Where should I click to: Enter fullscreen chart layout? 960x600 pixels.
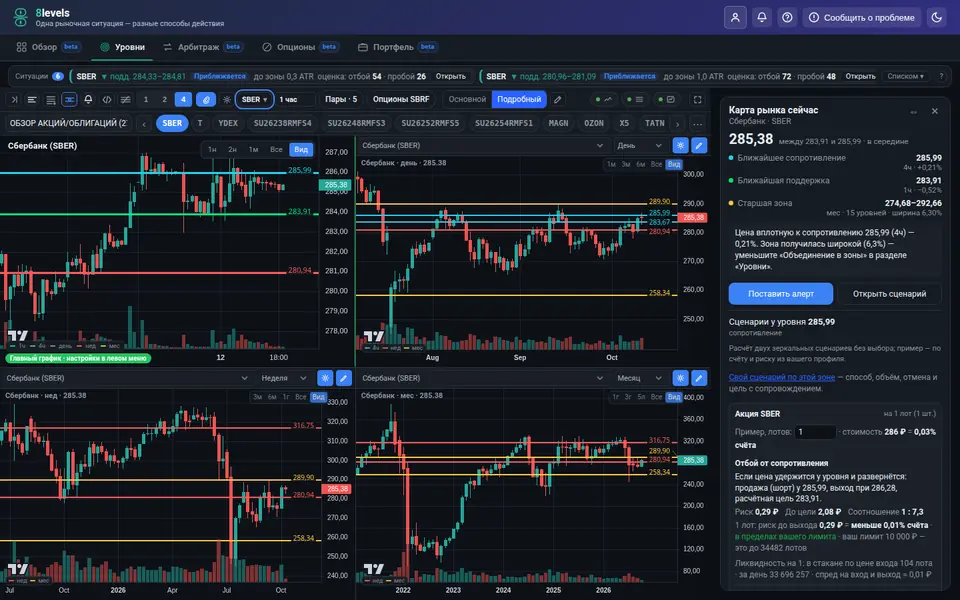[697, 99]
